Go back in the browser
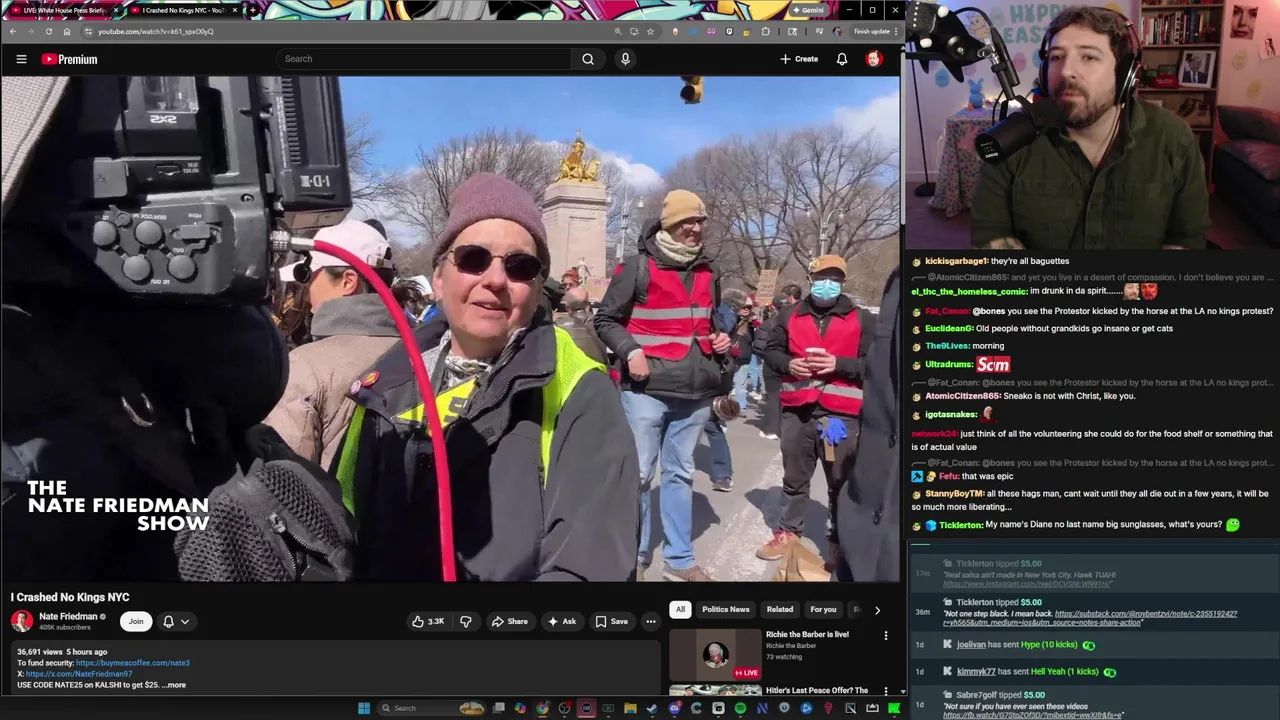Viewport: 1280px width, 720px height. (x=12, y=31)
